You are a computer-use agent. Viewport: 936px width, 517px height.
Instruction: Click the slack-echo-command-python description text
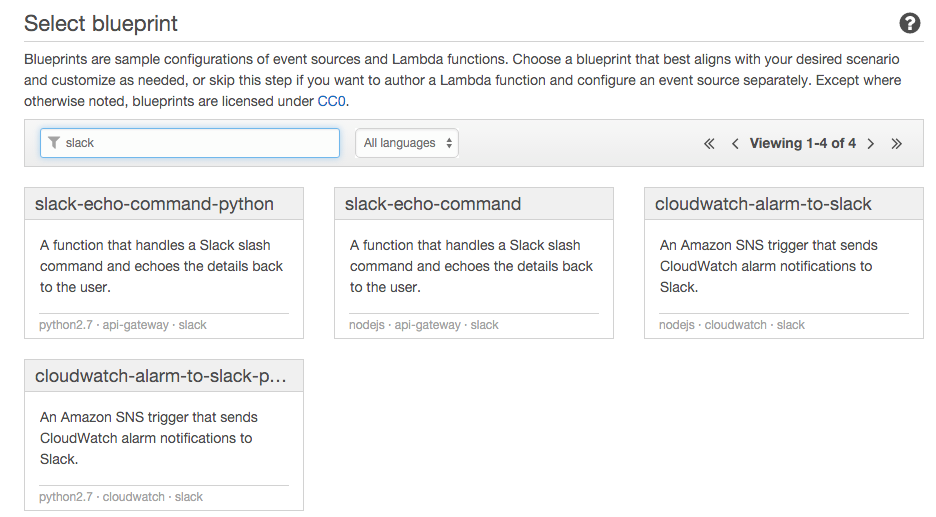pos(162,266)
